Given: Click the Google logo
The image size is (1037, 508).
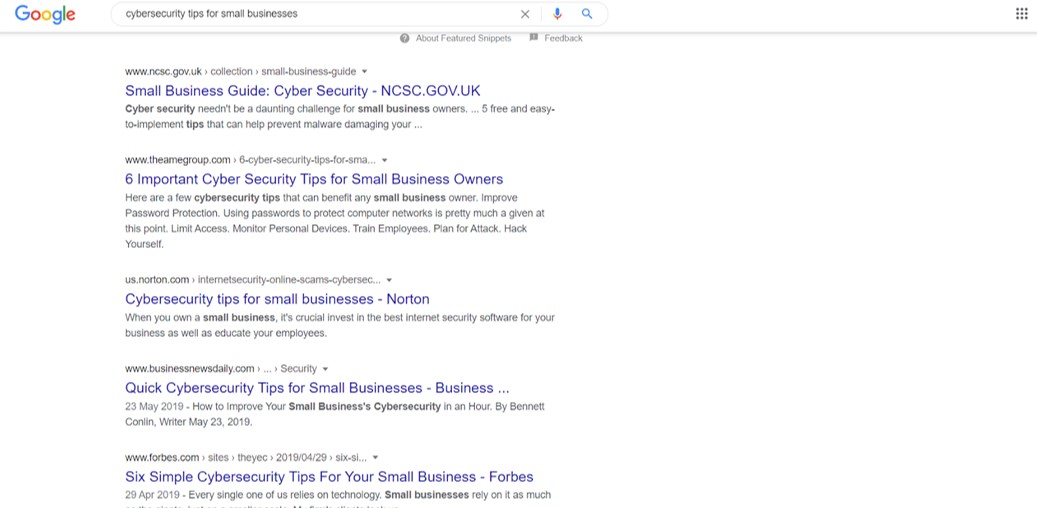Looking at the screenshot, I should (x=45, y=14).
